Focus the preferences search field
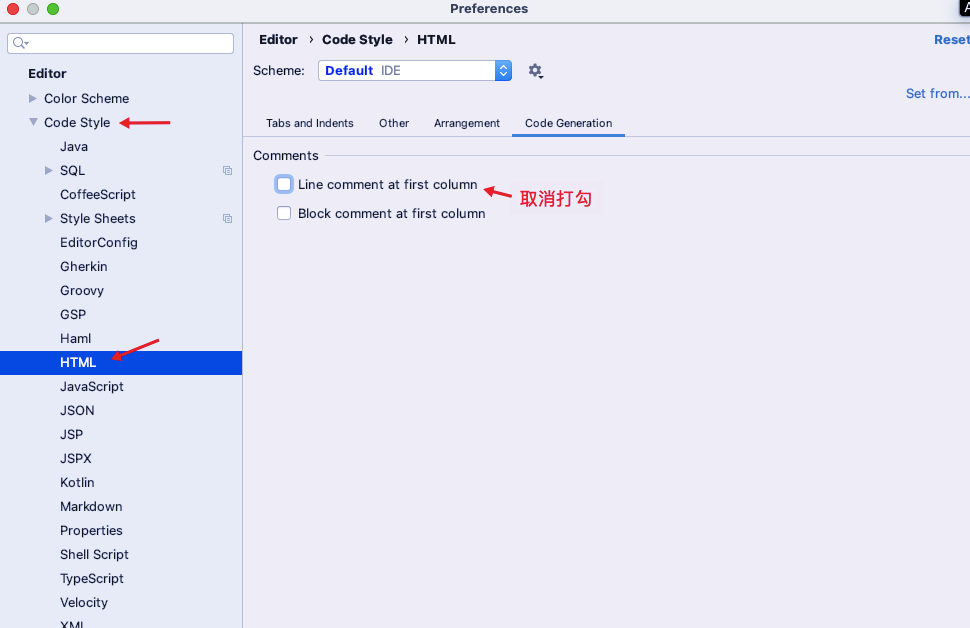Image resolution: width=970 pixels, height=628 pixels. pyautogui.click(x=121, y=43)
